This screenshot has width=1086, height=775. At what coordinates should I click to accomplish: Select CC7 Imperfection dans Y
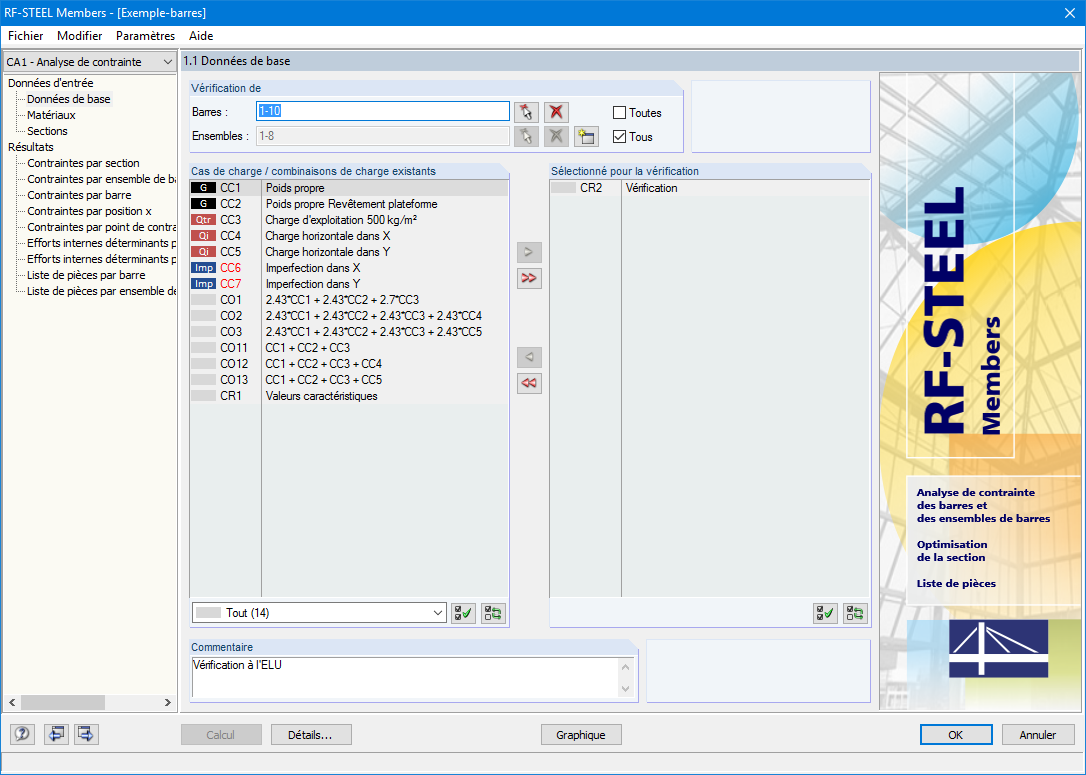point(349,284)
